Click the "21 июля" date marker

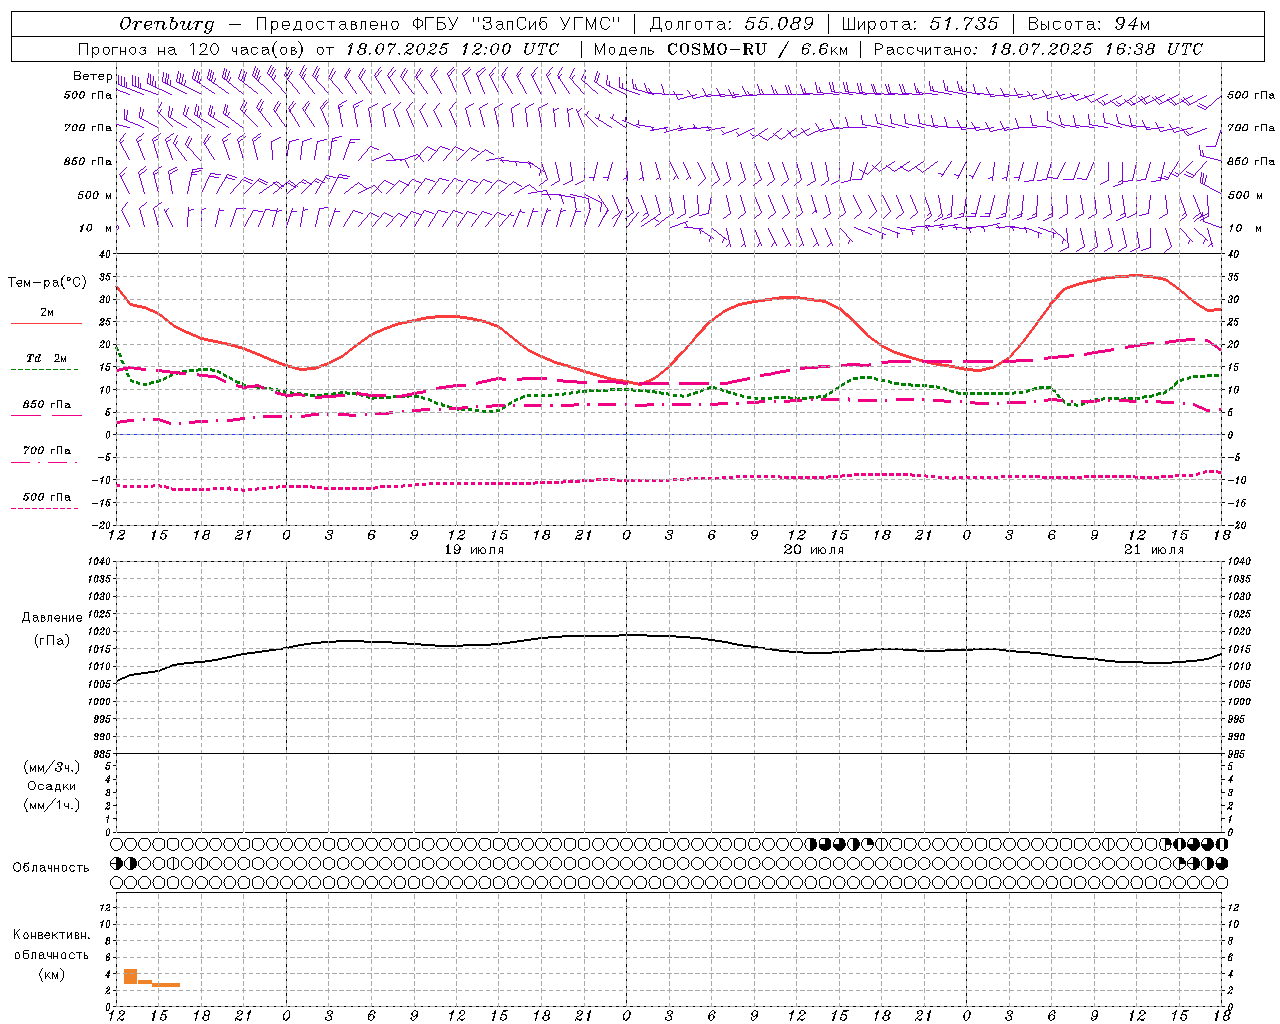1154,550
